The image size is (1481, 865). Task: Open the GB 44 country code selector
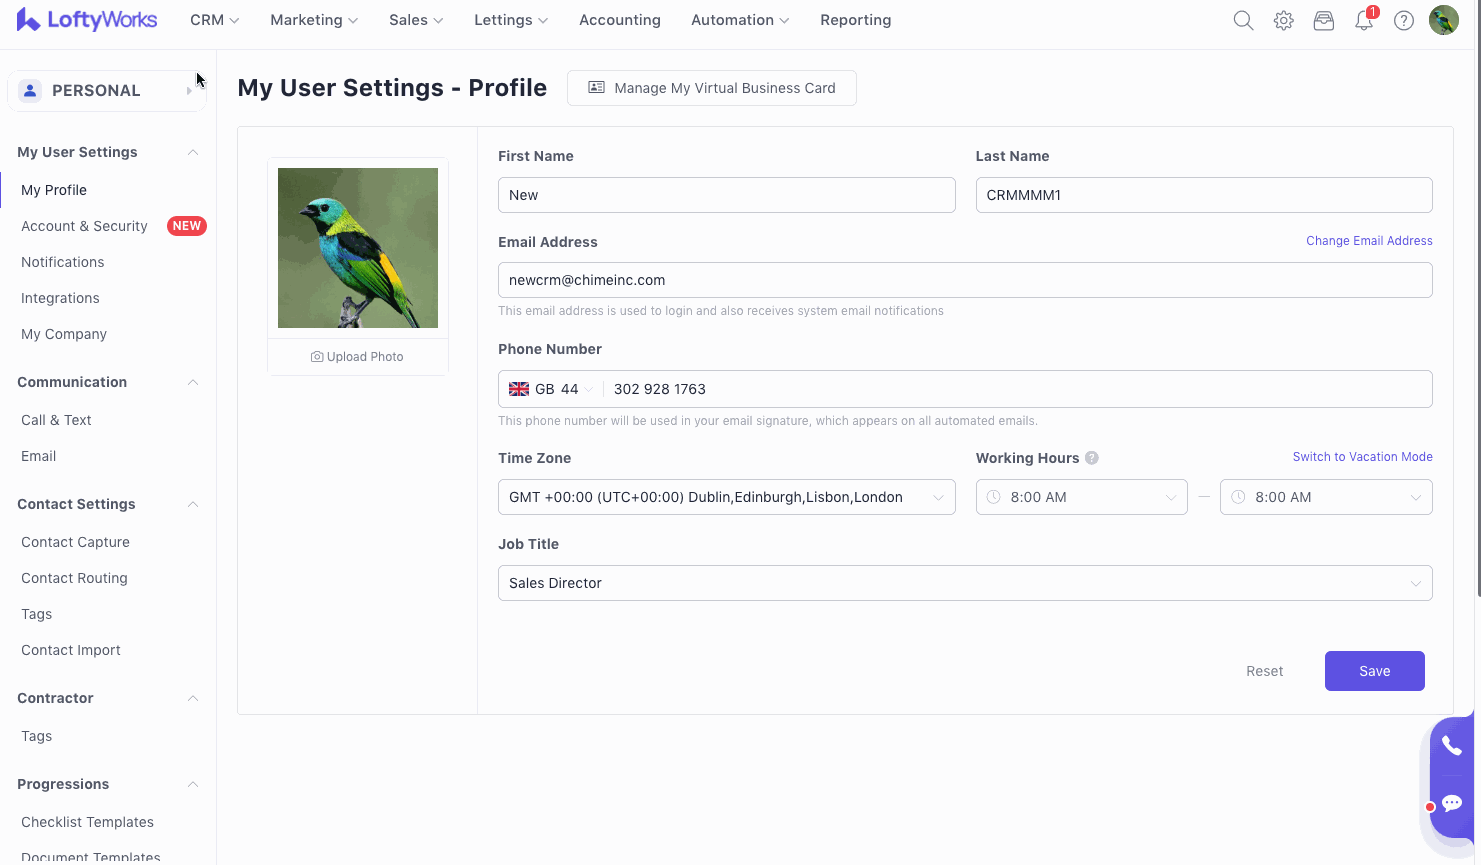(551, 389)
